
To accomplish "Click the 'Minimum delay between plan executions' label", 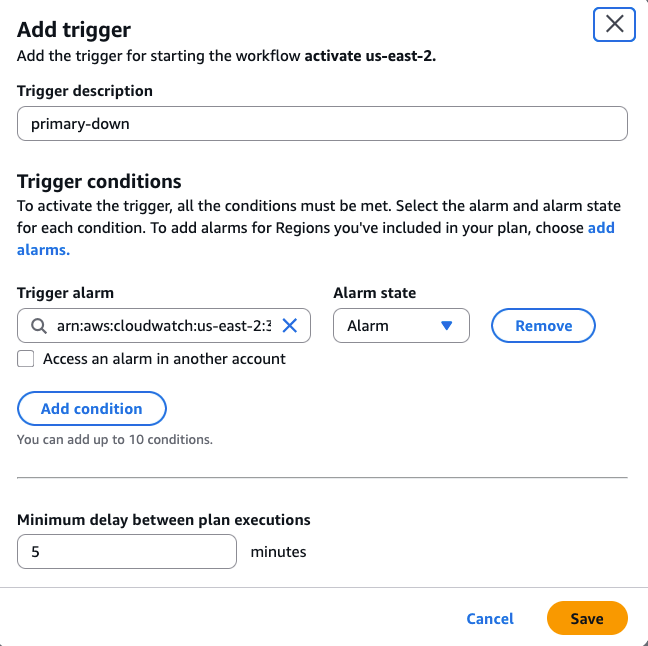I will pos(164,519).
